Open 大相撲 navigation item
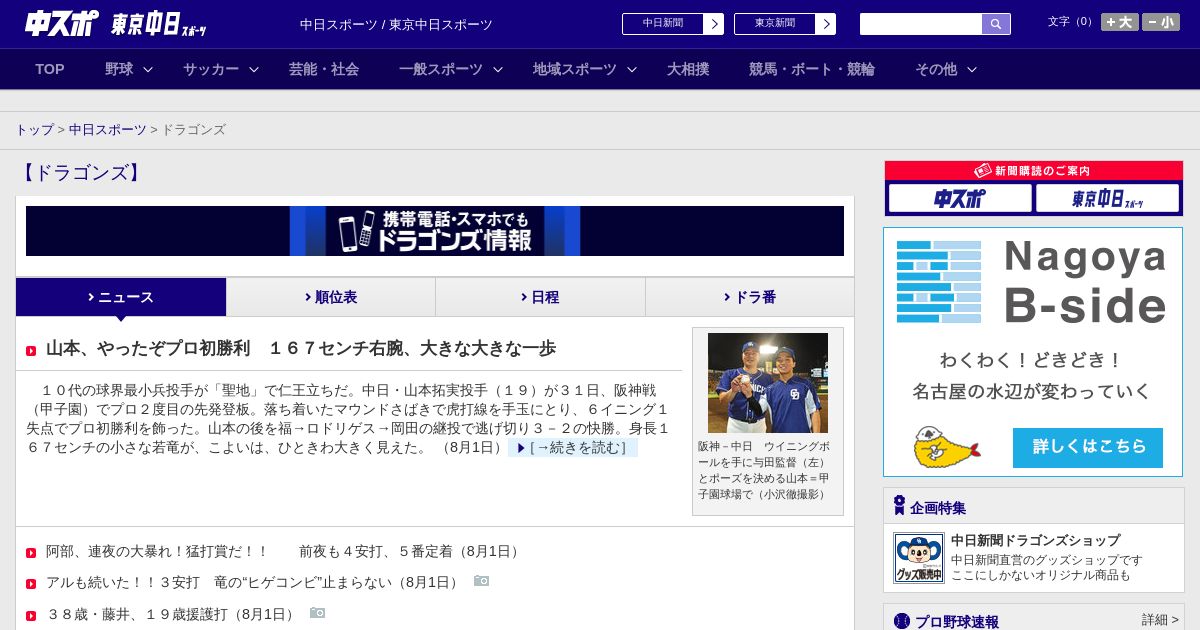The image size is (1200, 630). tap(688, 69)
